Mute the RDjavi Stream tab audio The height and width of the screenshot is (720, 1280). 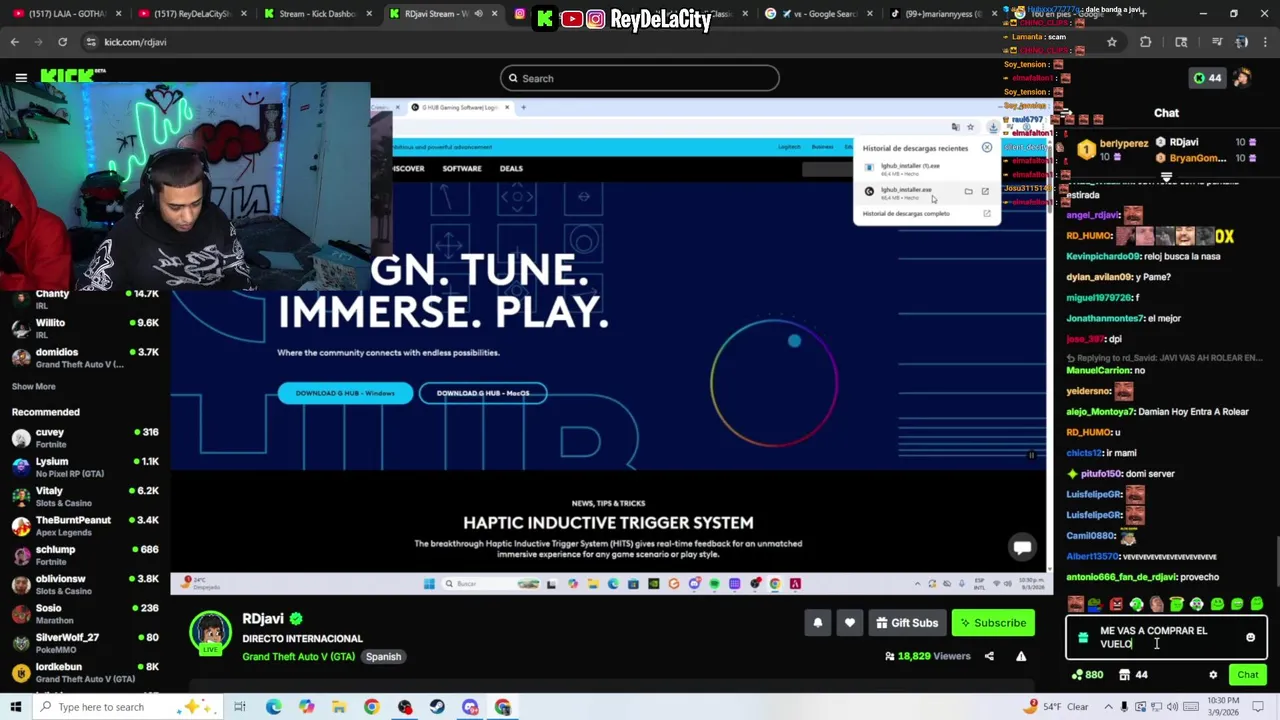pos(478,14)
